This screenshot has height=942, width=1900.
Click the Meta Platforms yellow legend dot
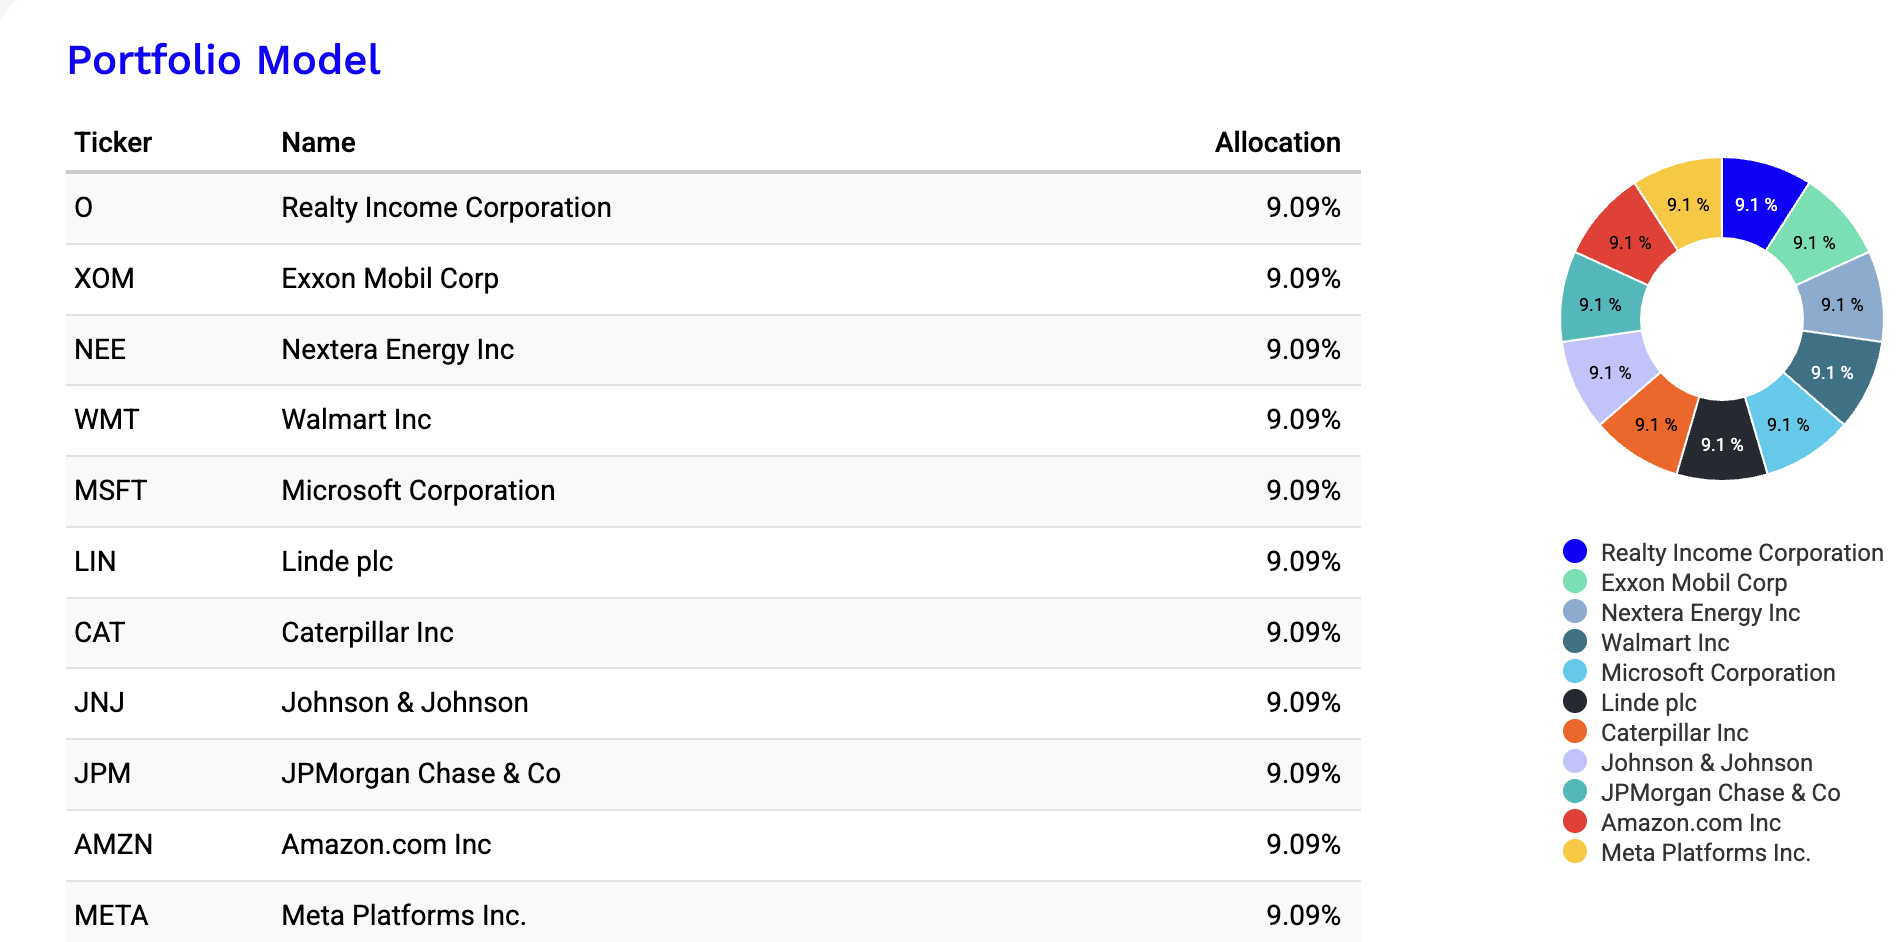pos(1575,851)
